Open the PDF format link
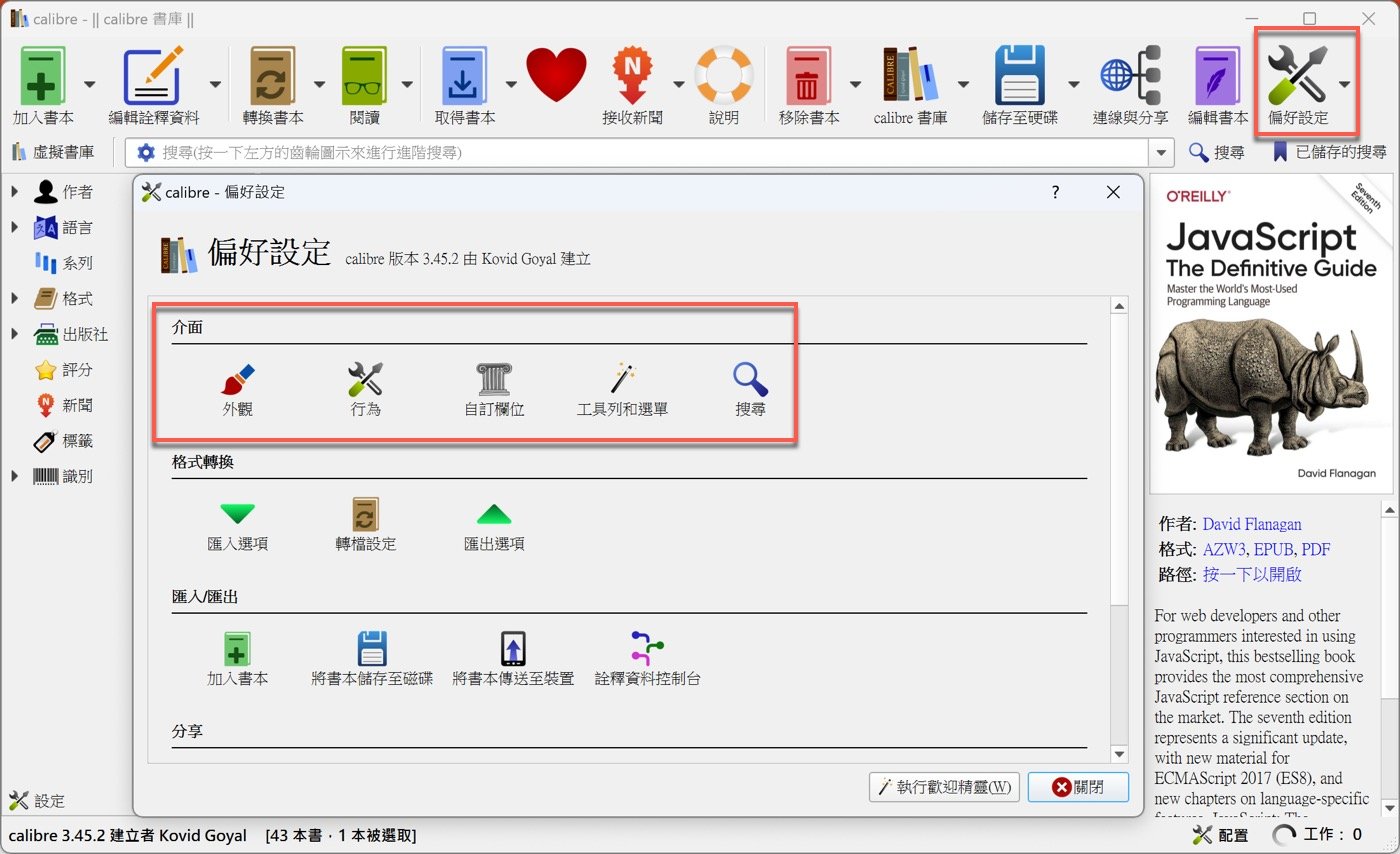This screenshot has width=1400, height=854. (x=1316, y=549)
